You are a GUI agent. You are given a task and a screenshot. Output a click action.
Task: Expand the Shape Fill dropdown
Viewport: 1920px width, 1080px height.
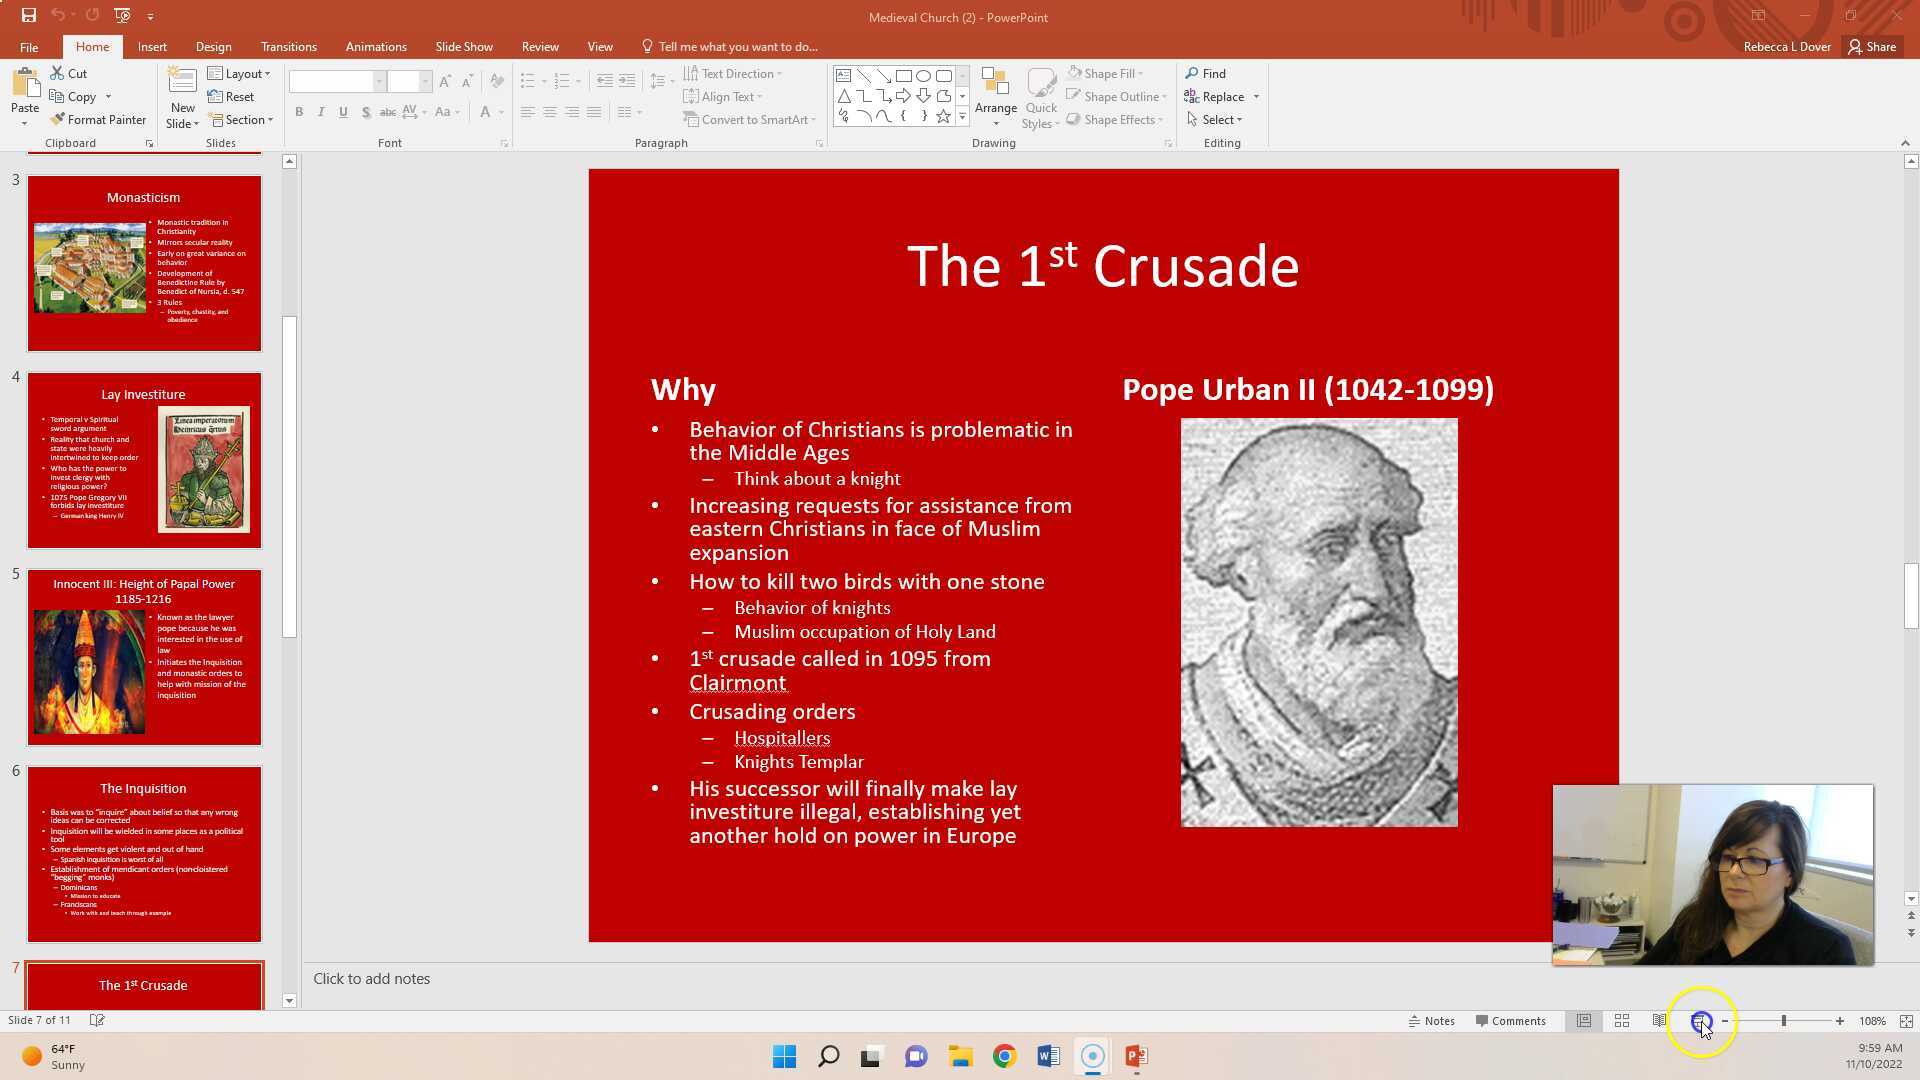(x=1107, y=74)
